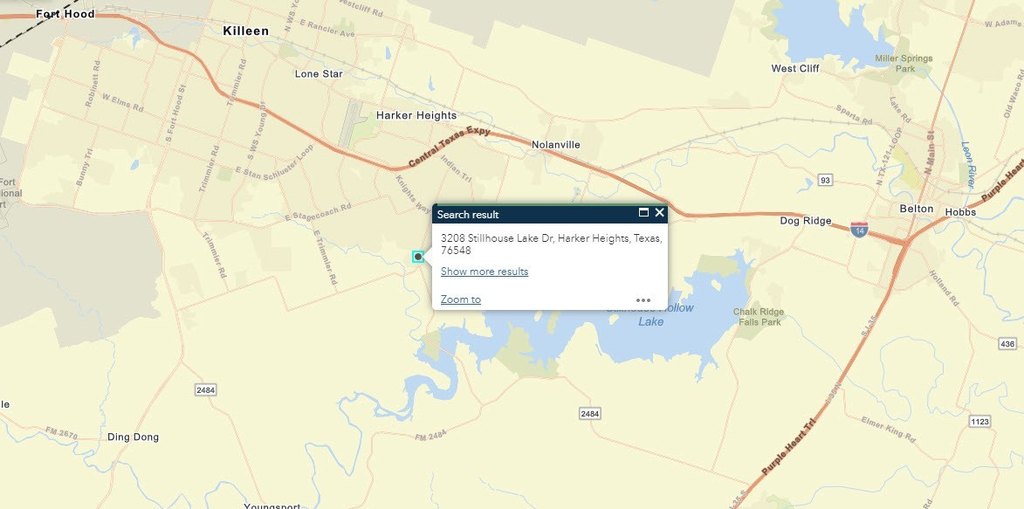This screenshot has width=1024, height=509.
Task: Click the route 93 shield marker
Action: tap(825, 180)
